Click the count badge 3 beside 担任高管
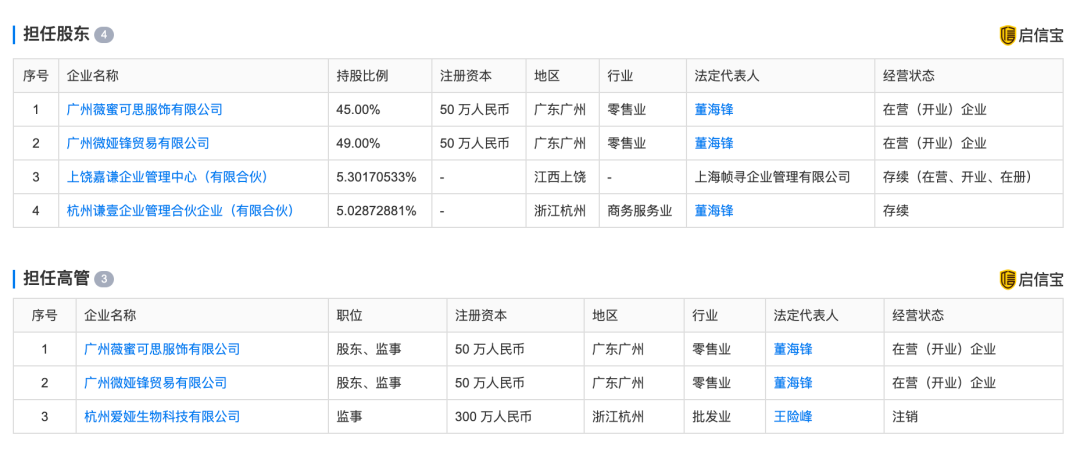1080x456 pixels. [104, 279]
